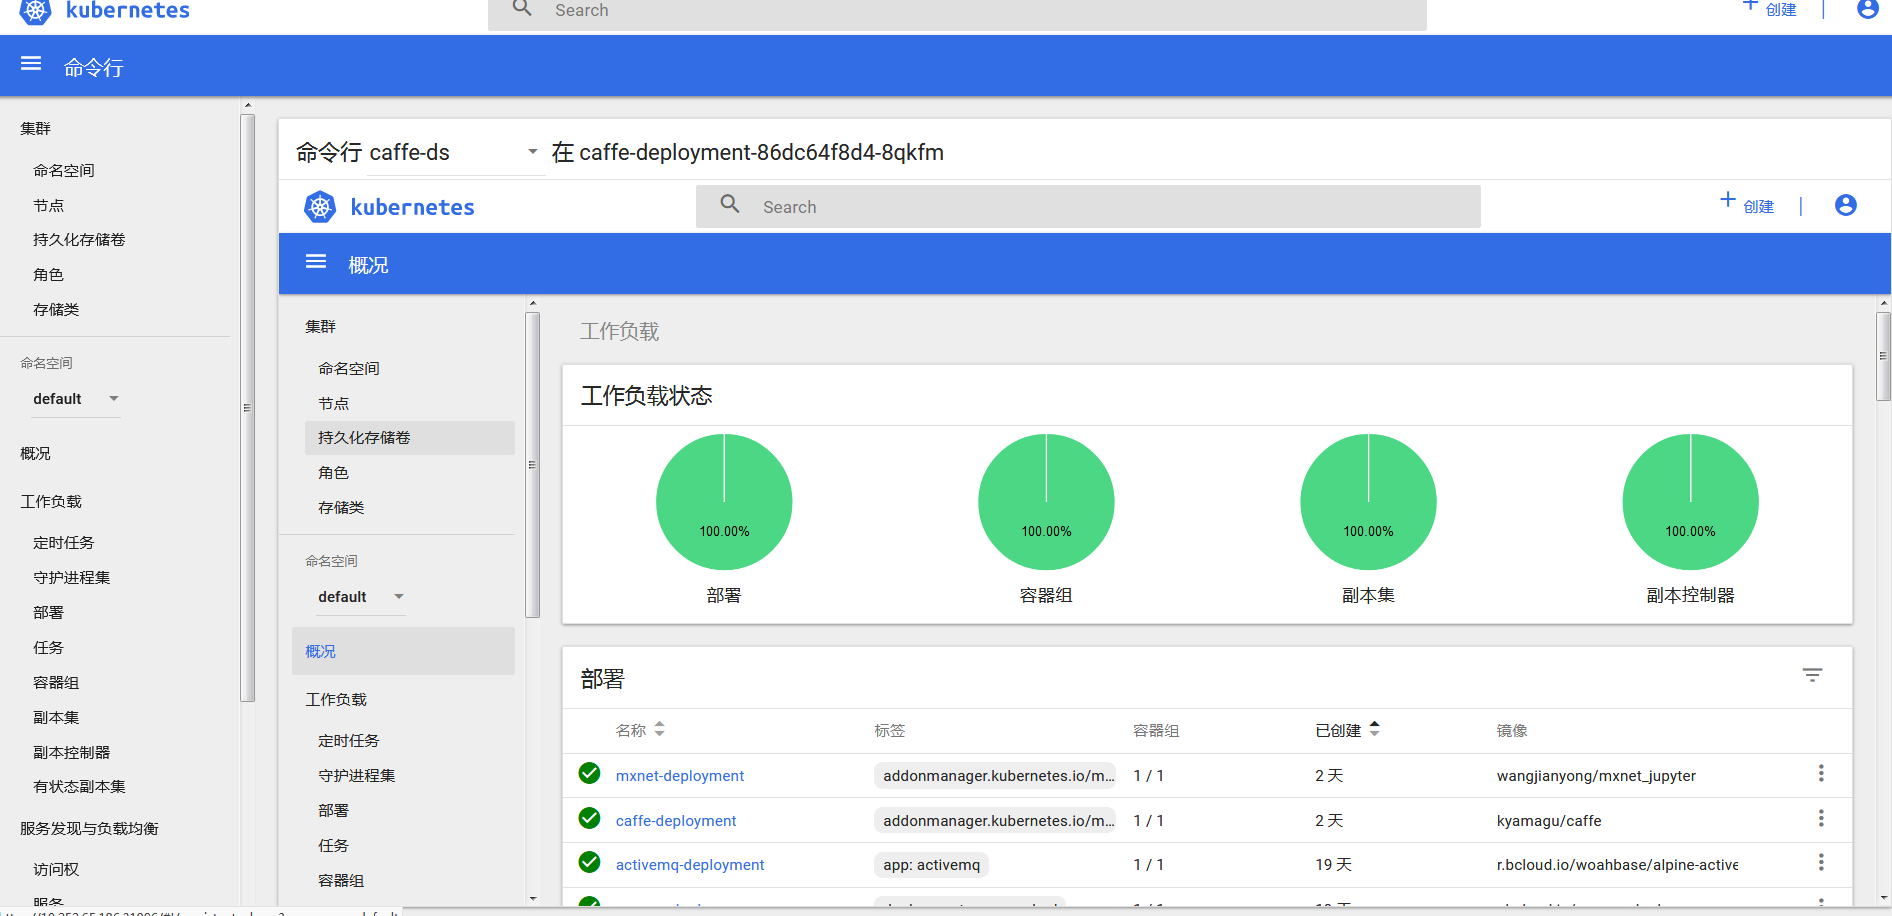1892x916 pixels.
Task: Click the 副本控制器 pie chart in 工作负载状态
Action: coord(1690,502)
